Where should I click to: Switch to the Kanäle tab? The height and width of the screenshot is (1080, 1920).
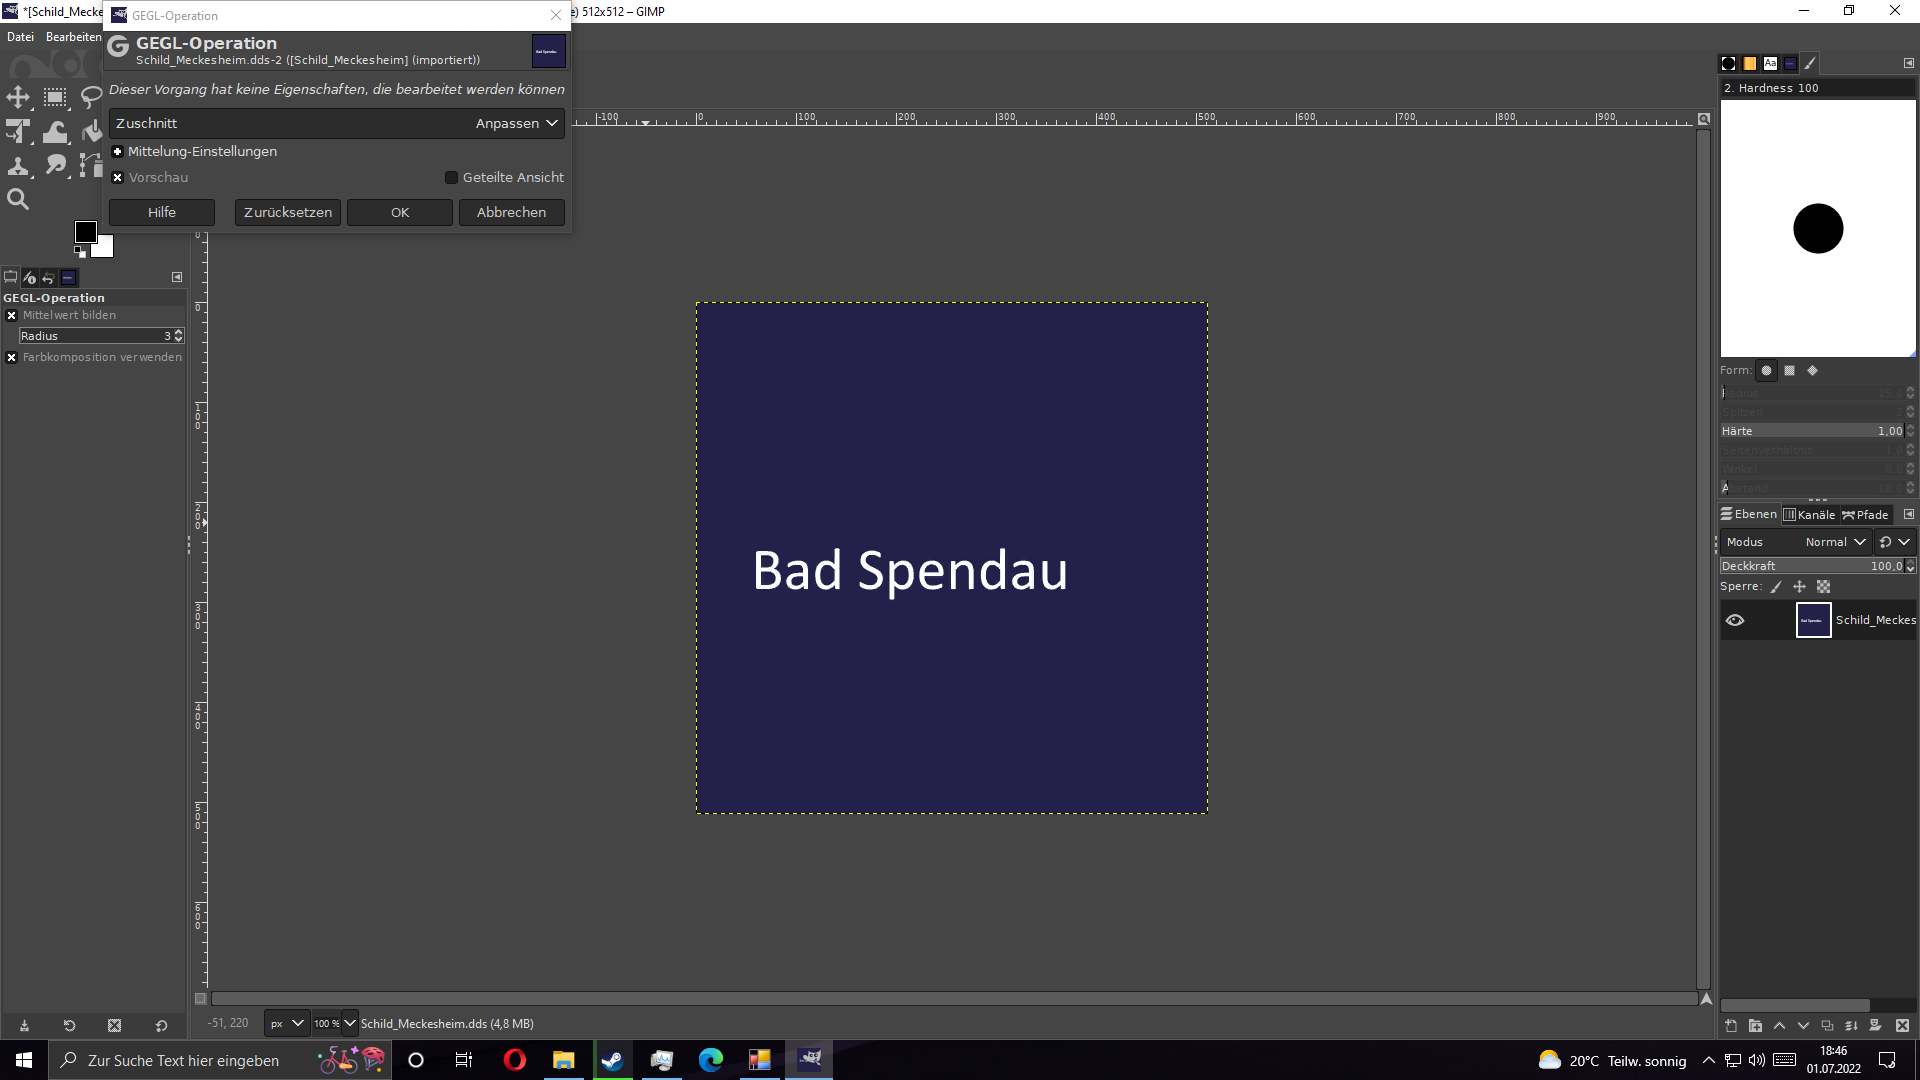1810,515
